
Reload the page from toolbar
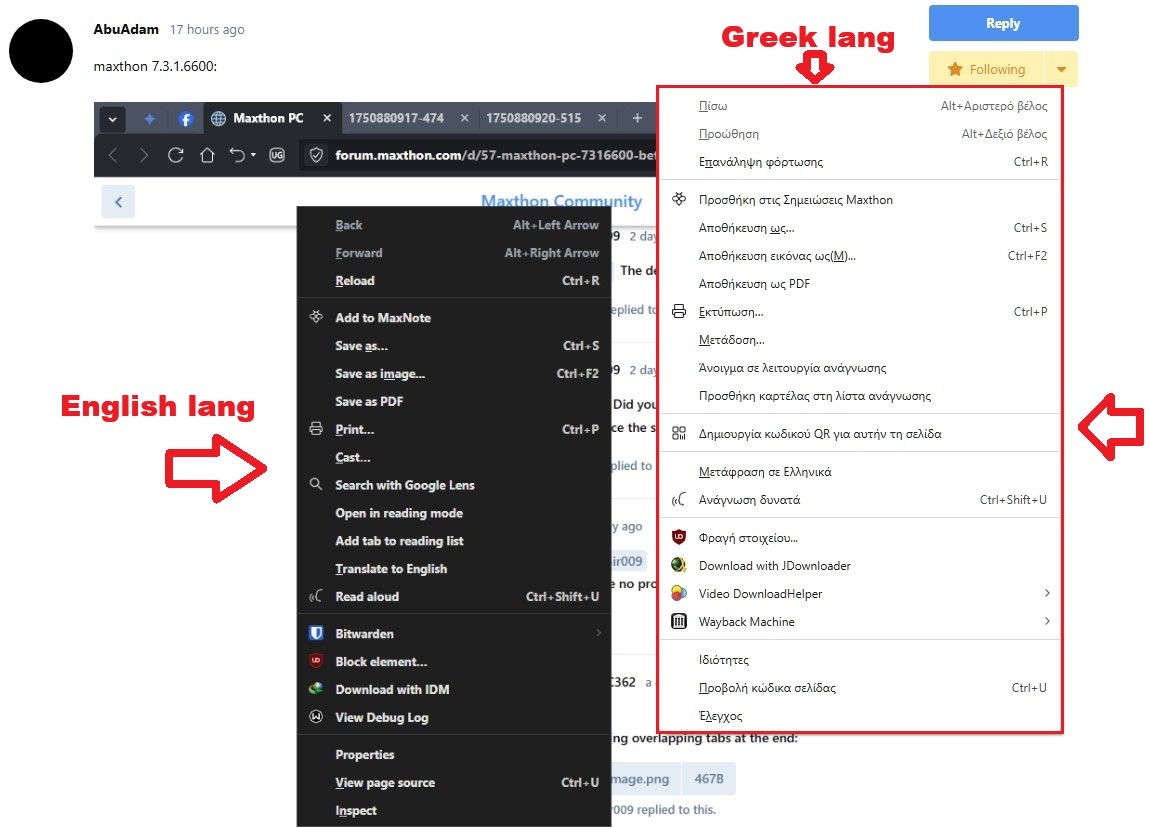pos(175,155)
